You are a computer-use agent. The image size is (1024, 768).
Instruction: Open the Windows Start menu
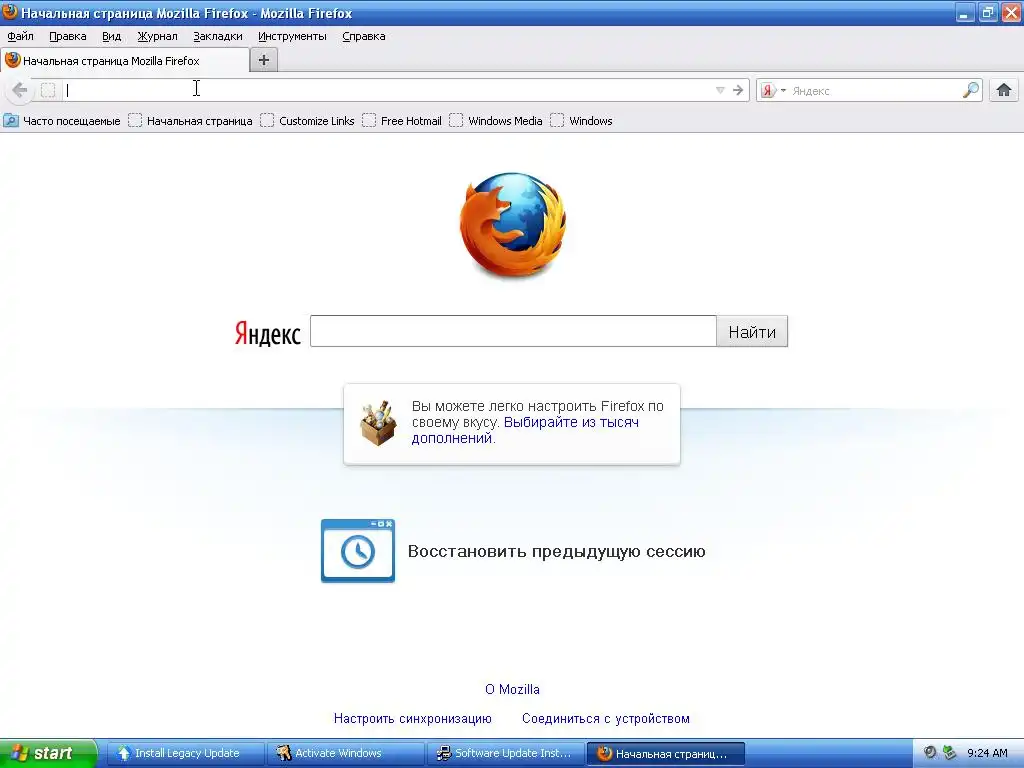click(48, 753)
